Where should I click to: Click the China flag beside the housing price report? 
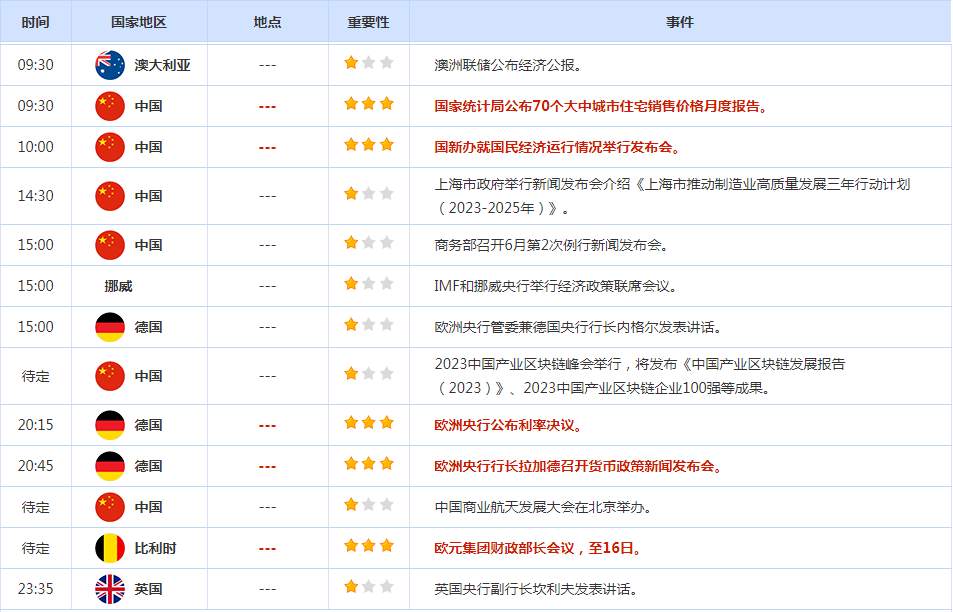pos(109,103)
